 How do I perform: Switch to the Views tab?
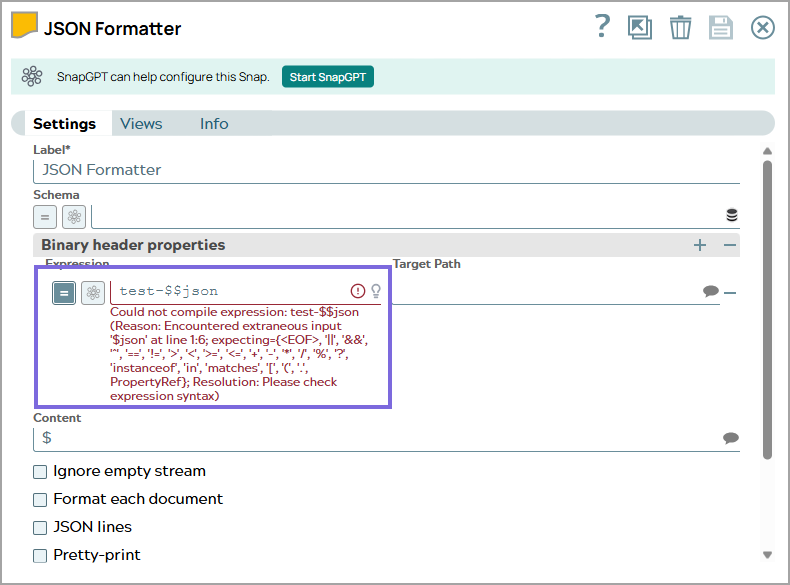[x=141, y=124]
